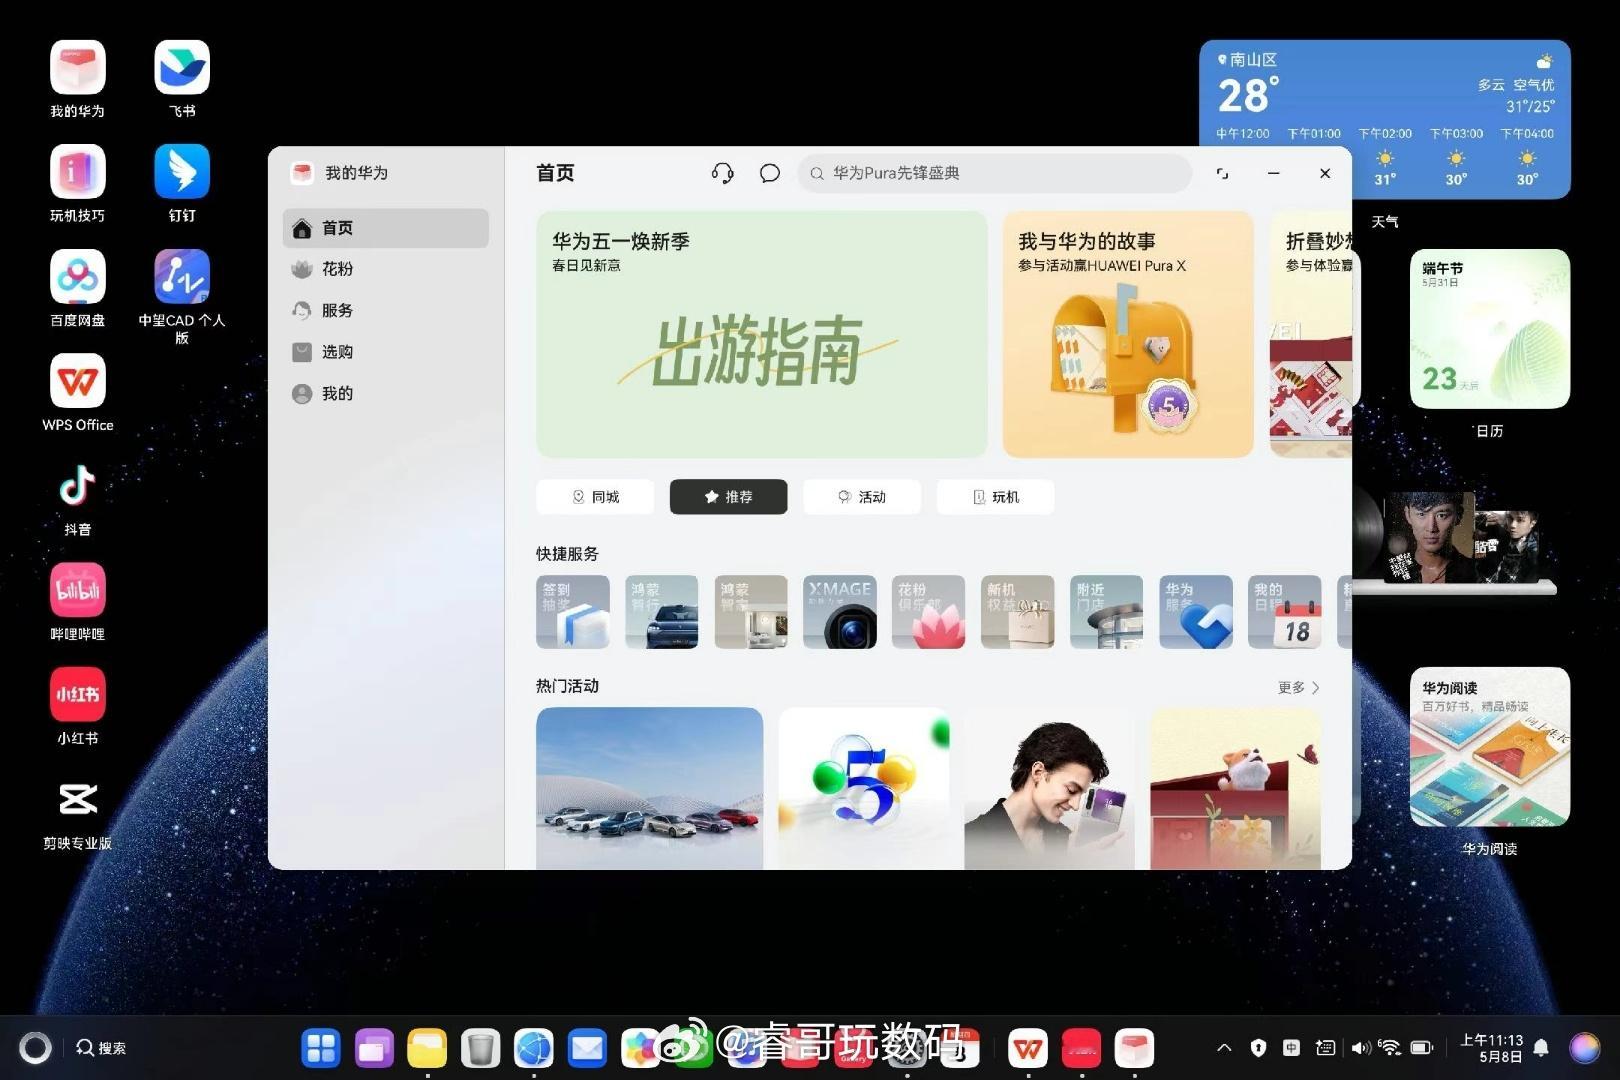Switch to the 玩机 tab
The height and width of the screenshot is (1080, 1620).
click(x=995, y=497)
